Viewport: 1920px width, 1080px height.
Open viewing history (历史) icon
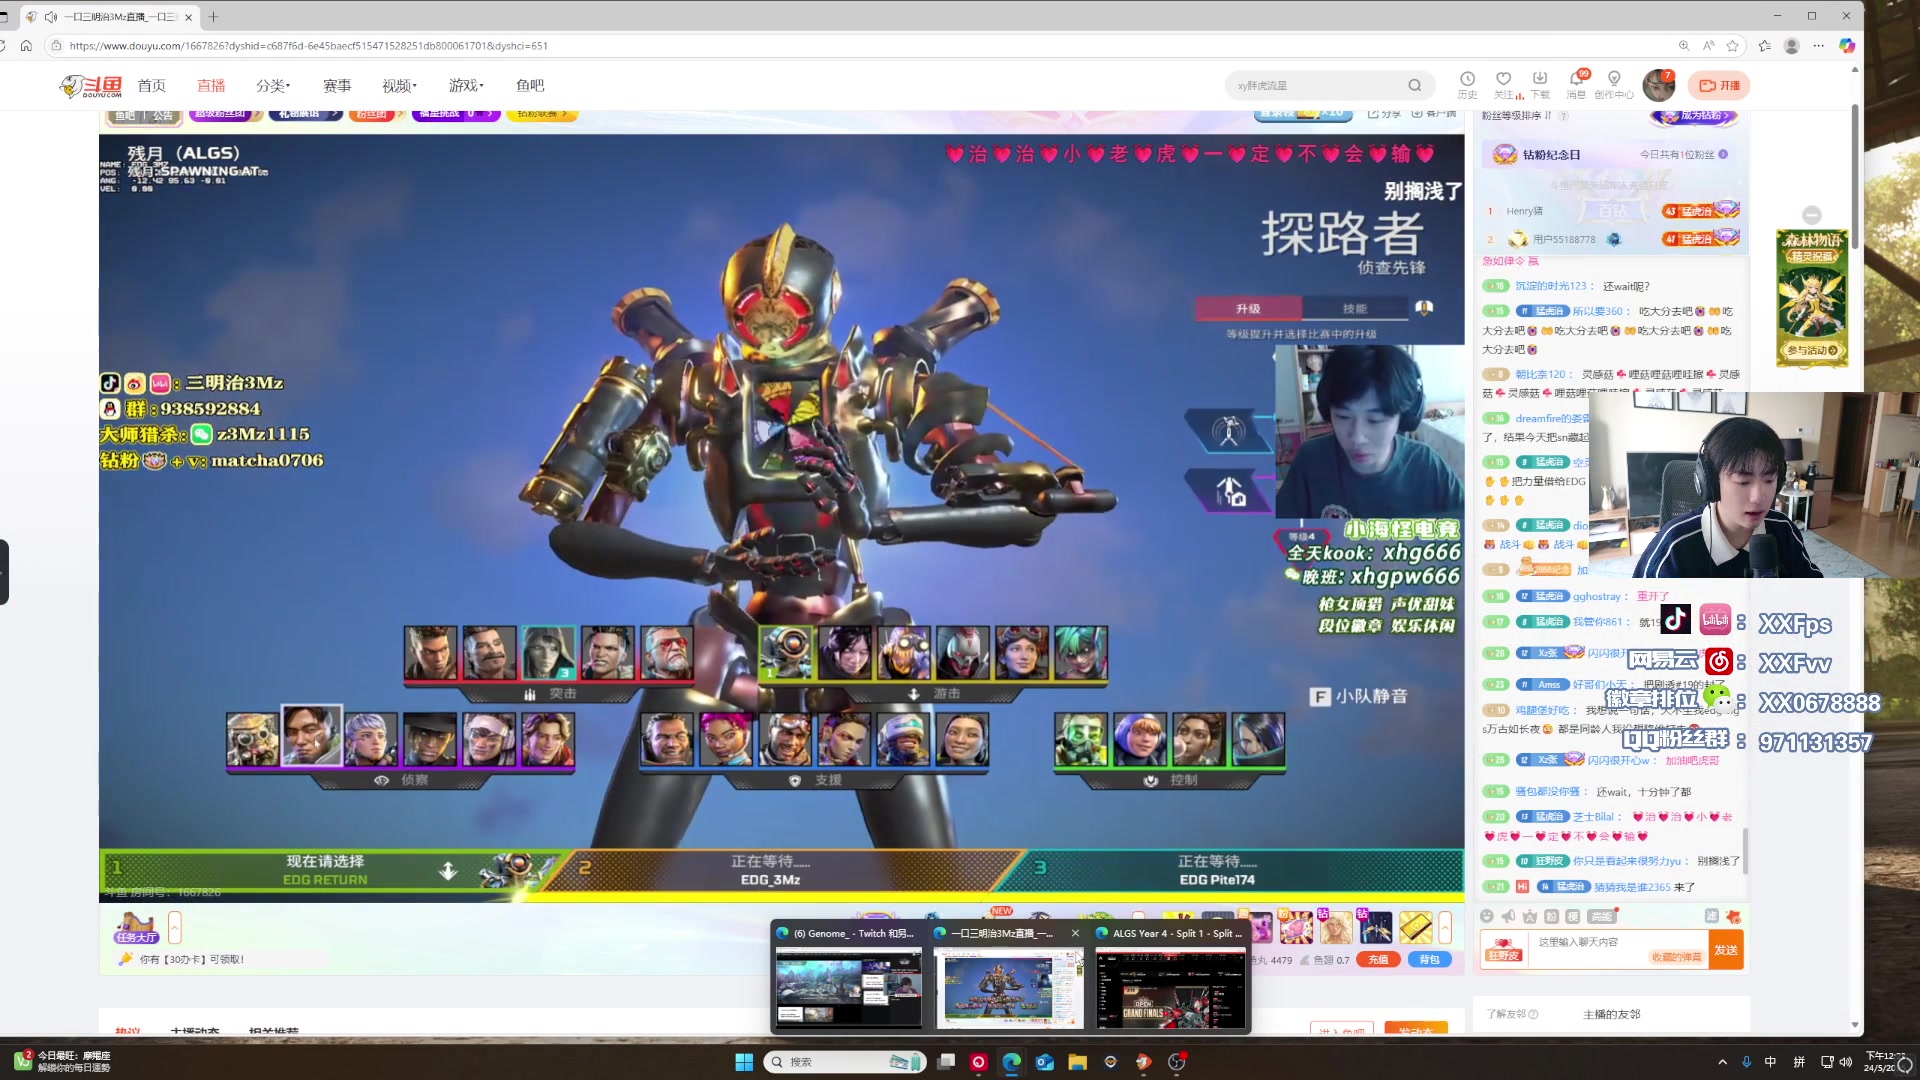coord(1467,85)
